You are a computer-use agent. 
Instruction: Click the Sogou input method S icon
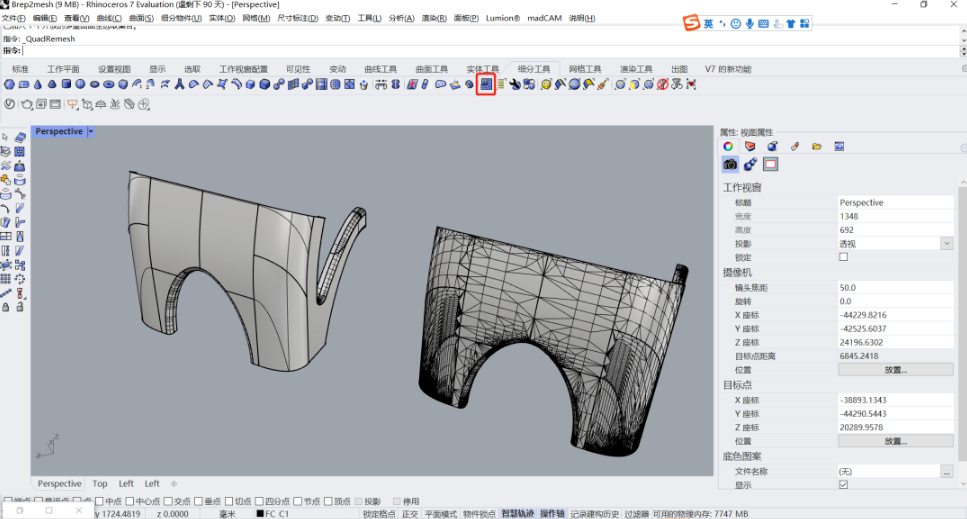point(691,23)
